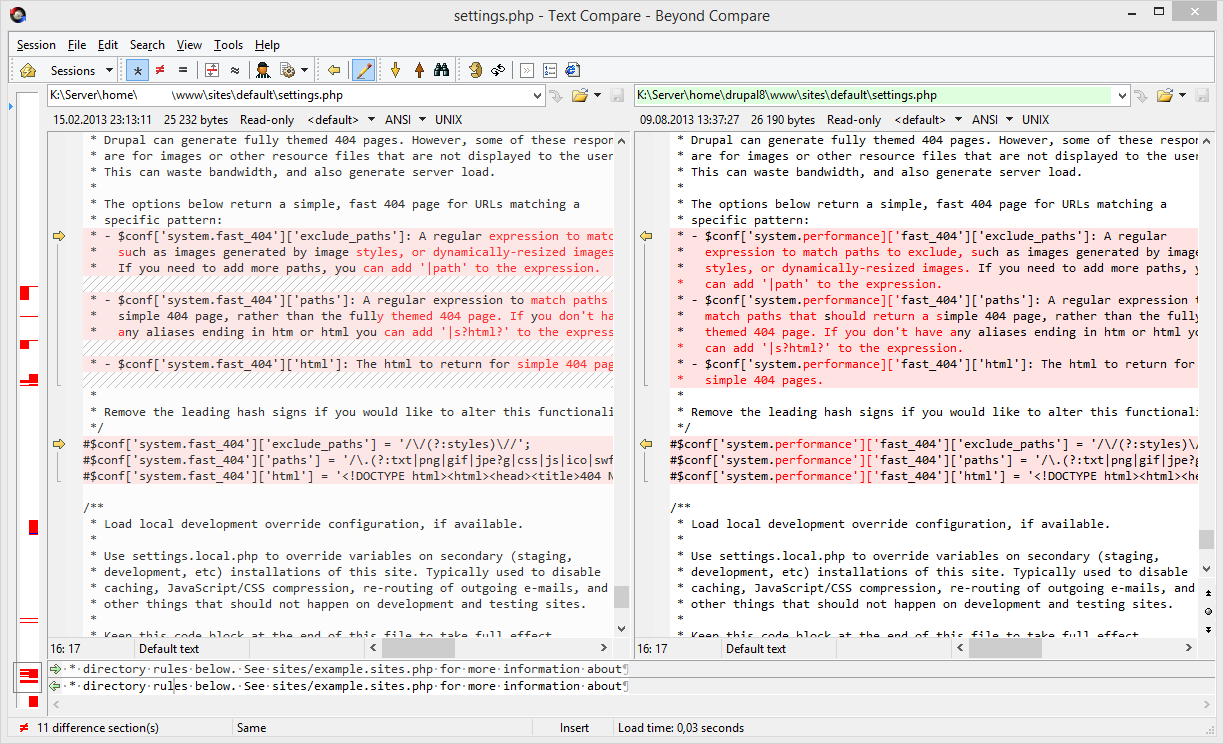Open the Tools menu

pyautogui.click(x=228, y=45)
